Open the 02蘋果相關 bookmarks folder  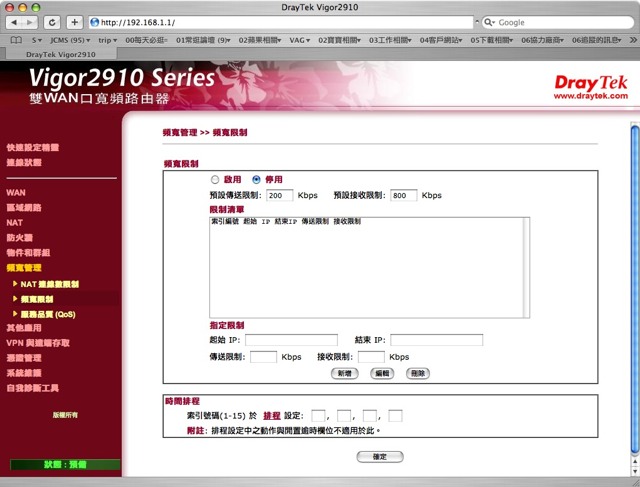(x=260, y=40)
